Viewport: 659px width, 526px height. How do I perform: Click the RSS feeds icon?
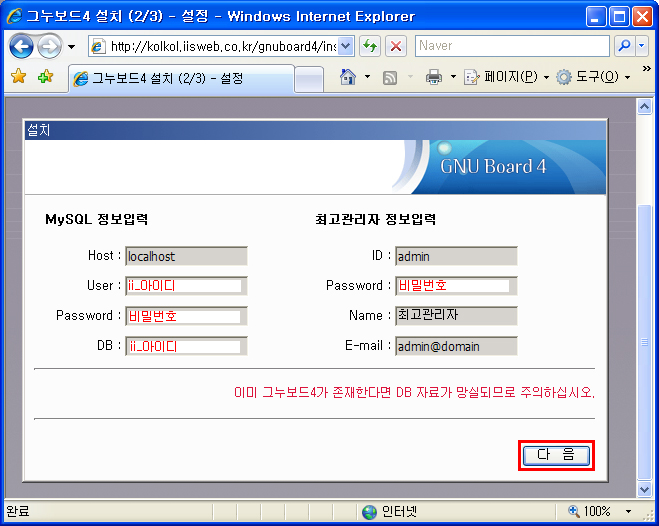point(390,78)
